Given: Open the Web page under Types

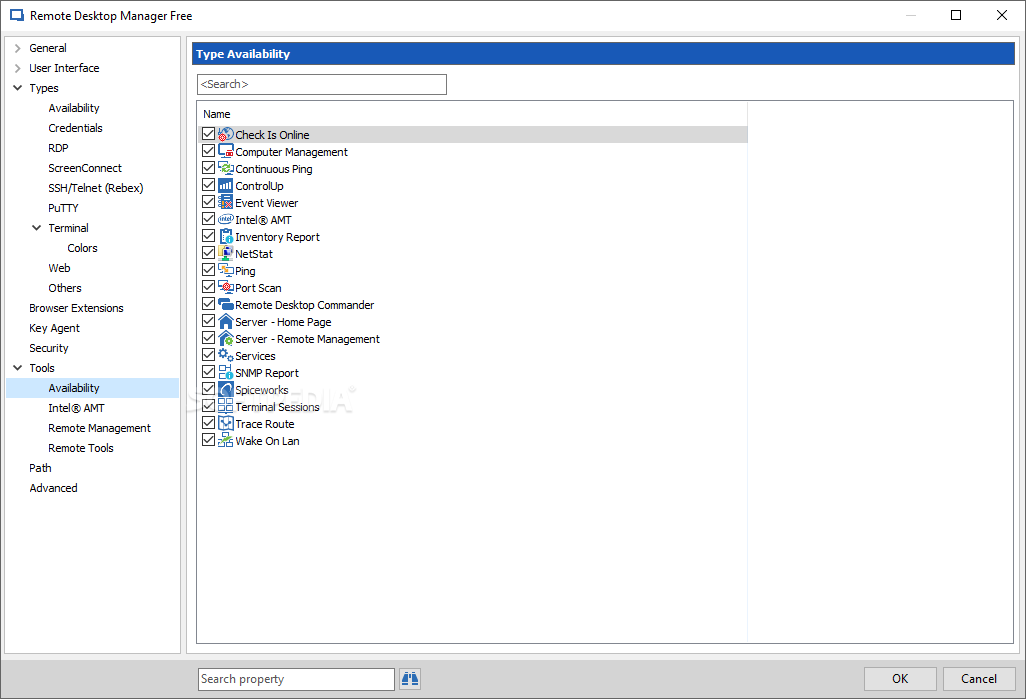Looking at the screenshot, I should pyautogui.click(x=60, y=268).
